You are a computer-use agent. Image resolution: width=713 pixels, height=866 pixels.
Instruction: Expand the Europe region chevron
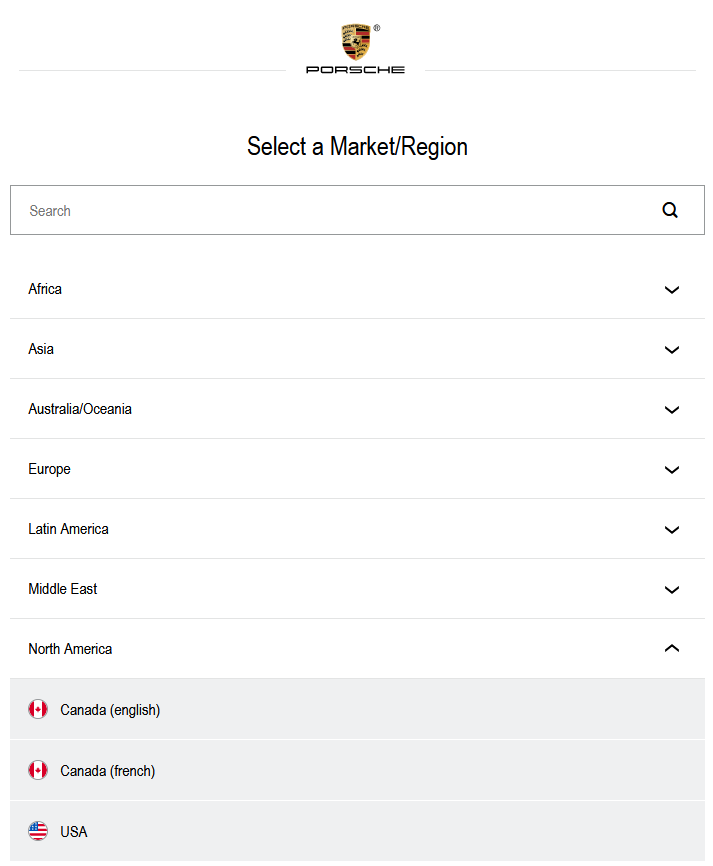672,470
